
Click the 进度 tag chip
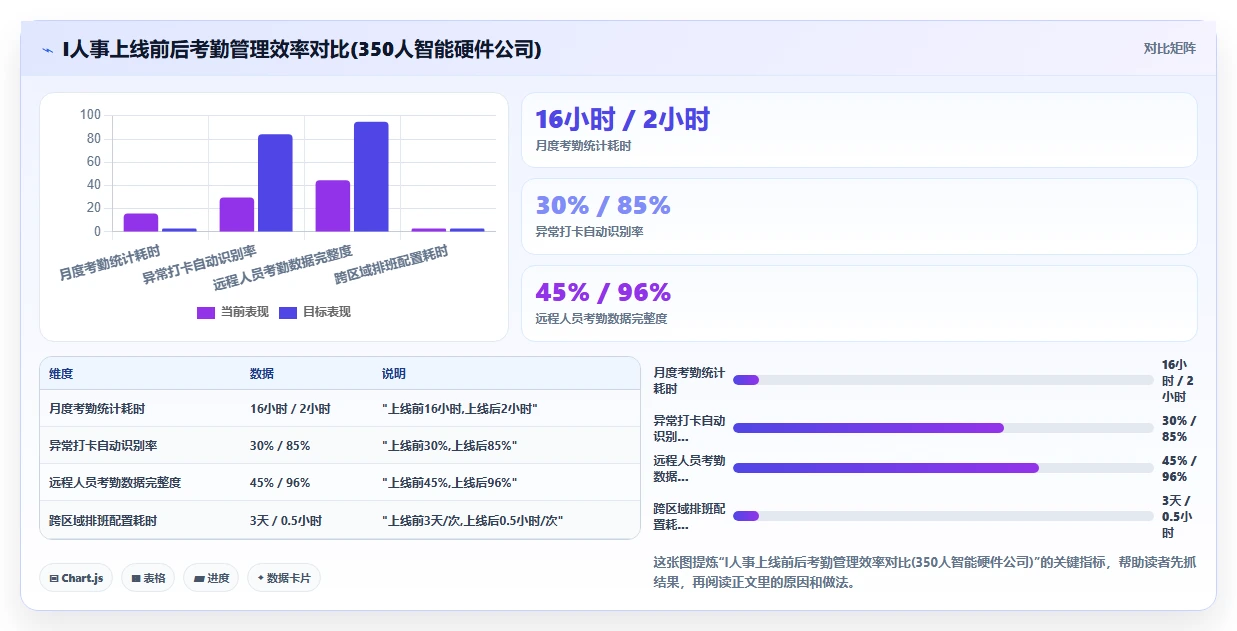point(211,578)
